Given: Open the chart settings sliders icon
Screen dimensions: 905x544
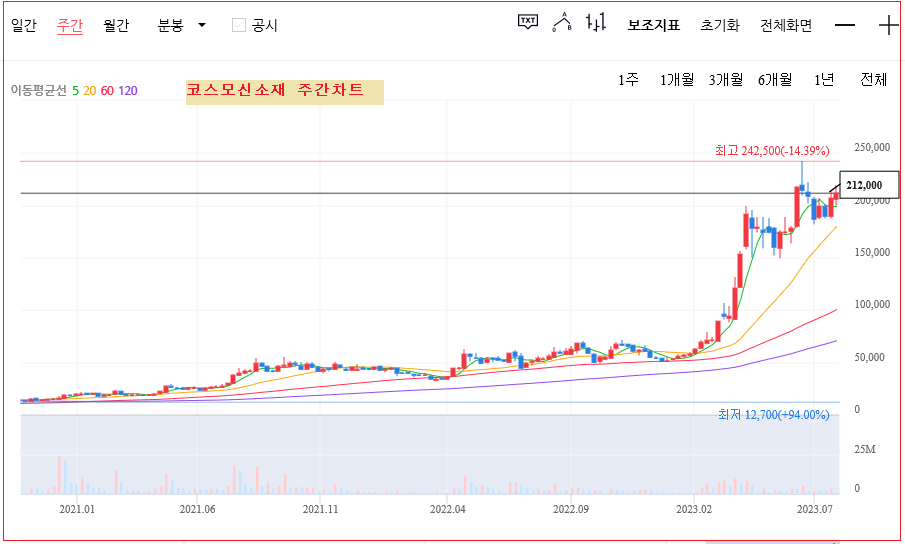Looking at the screenshot, I should point(596,23).
